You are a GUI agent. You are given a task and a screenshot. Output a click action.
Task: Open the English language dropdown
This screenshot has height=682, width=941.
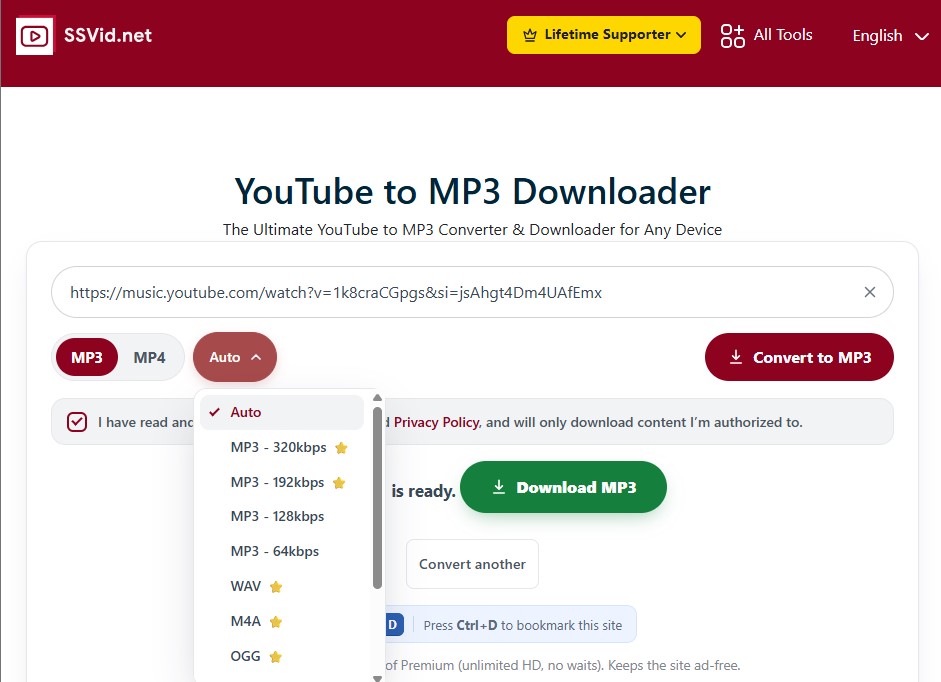pyautogui.click(x=890, y=36)
